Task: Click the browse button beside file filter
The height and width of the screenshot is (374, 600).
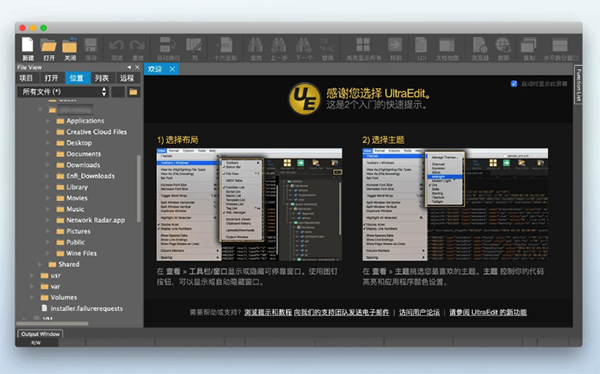Action: 118,92
